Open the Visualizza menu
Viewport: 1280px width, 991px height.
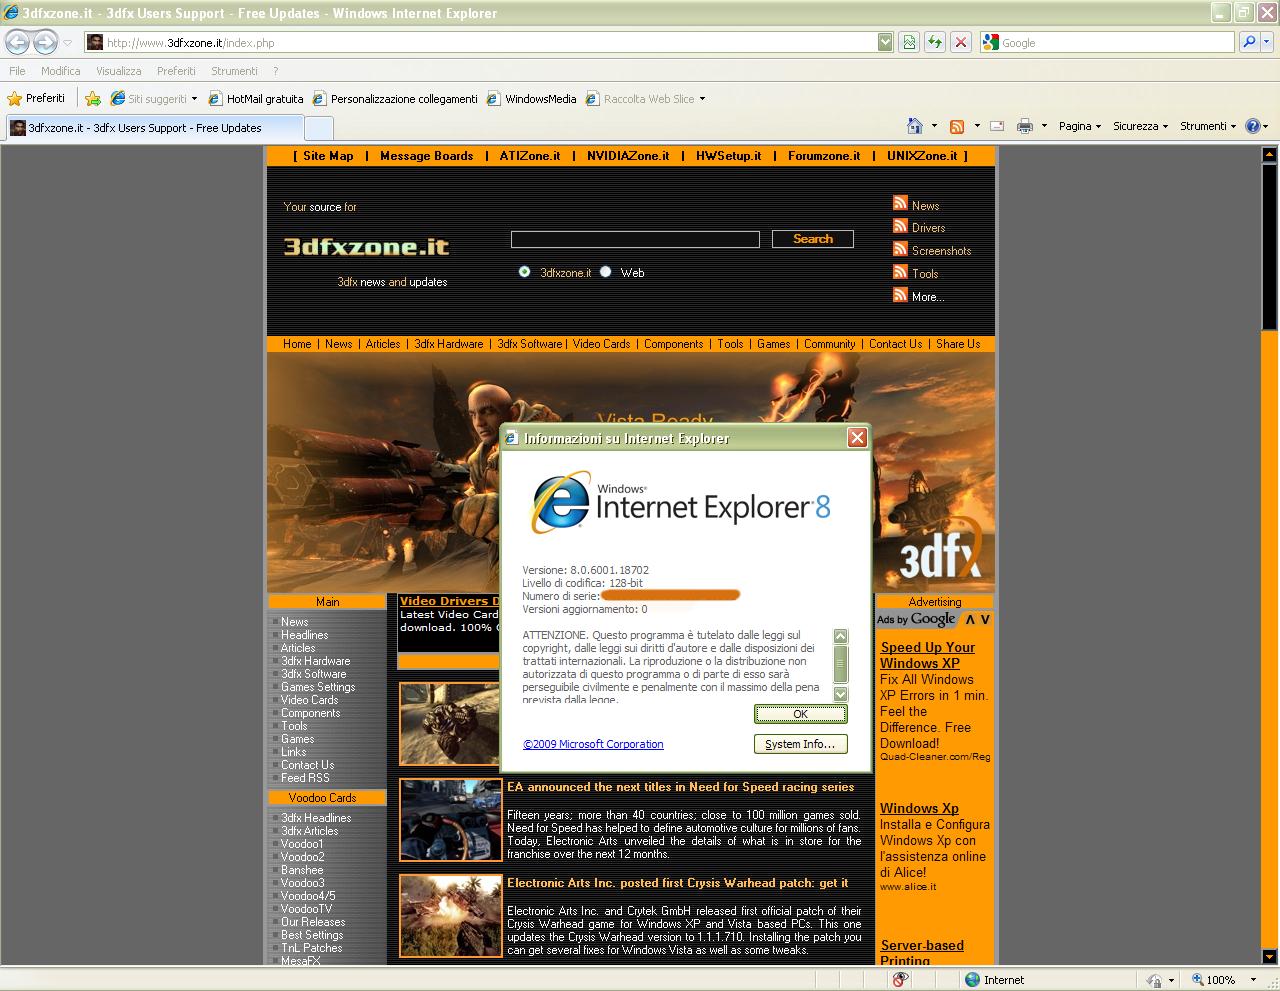[118, 71]
